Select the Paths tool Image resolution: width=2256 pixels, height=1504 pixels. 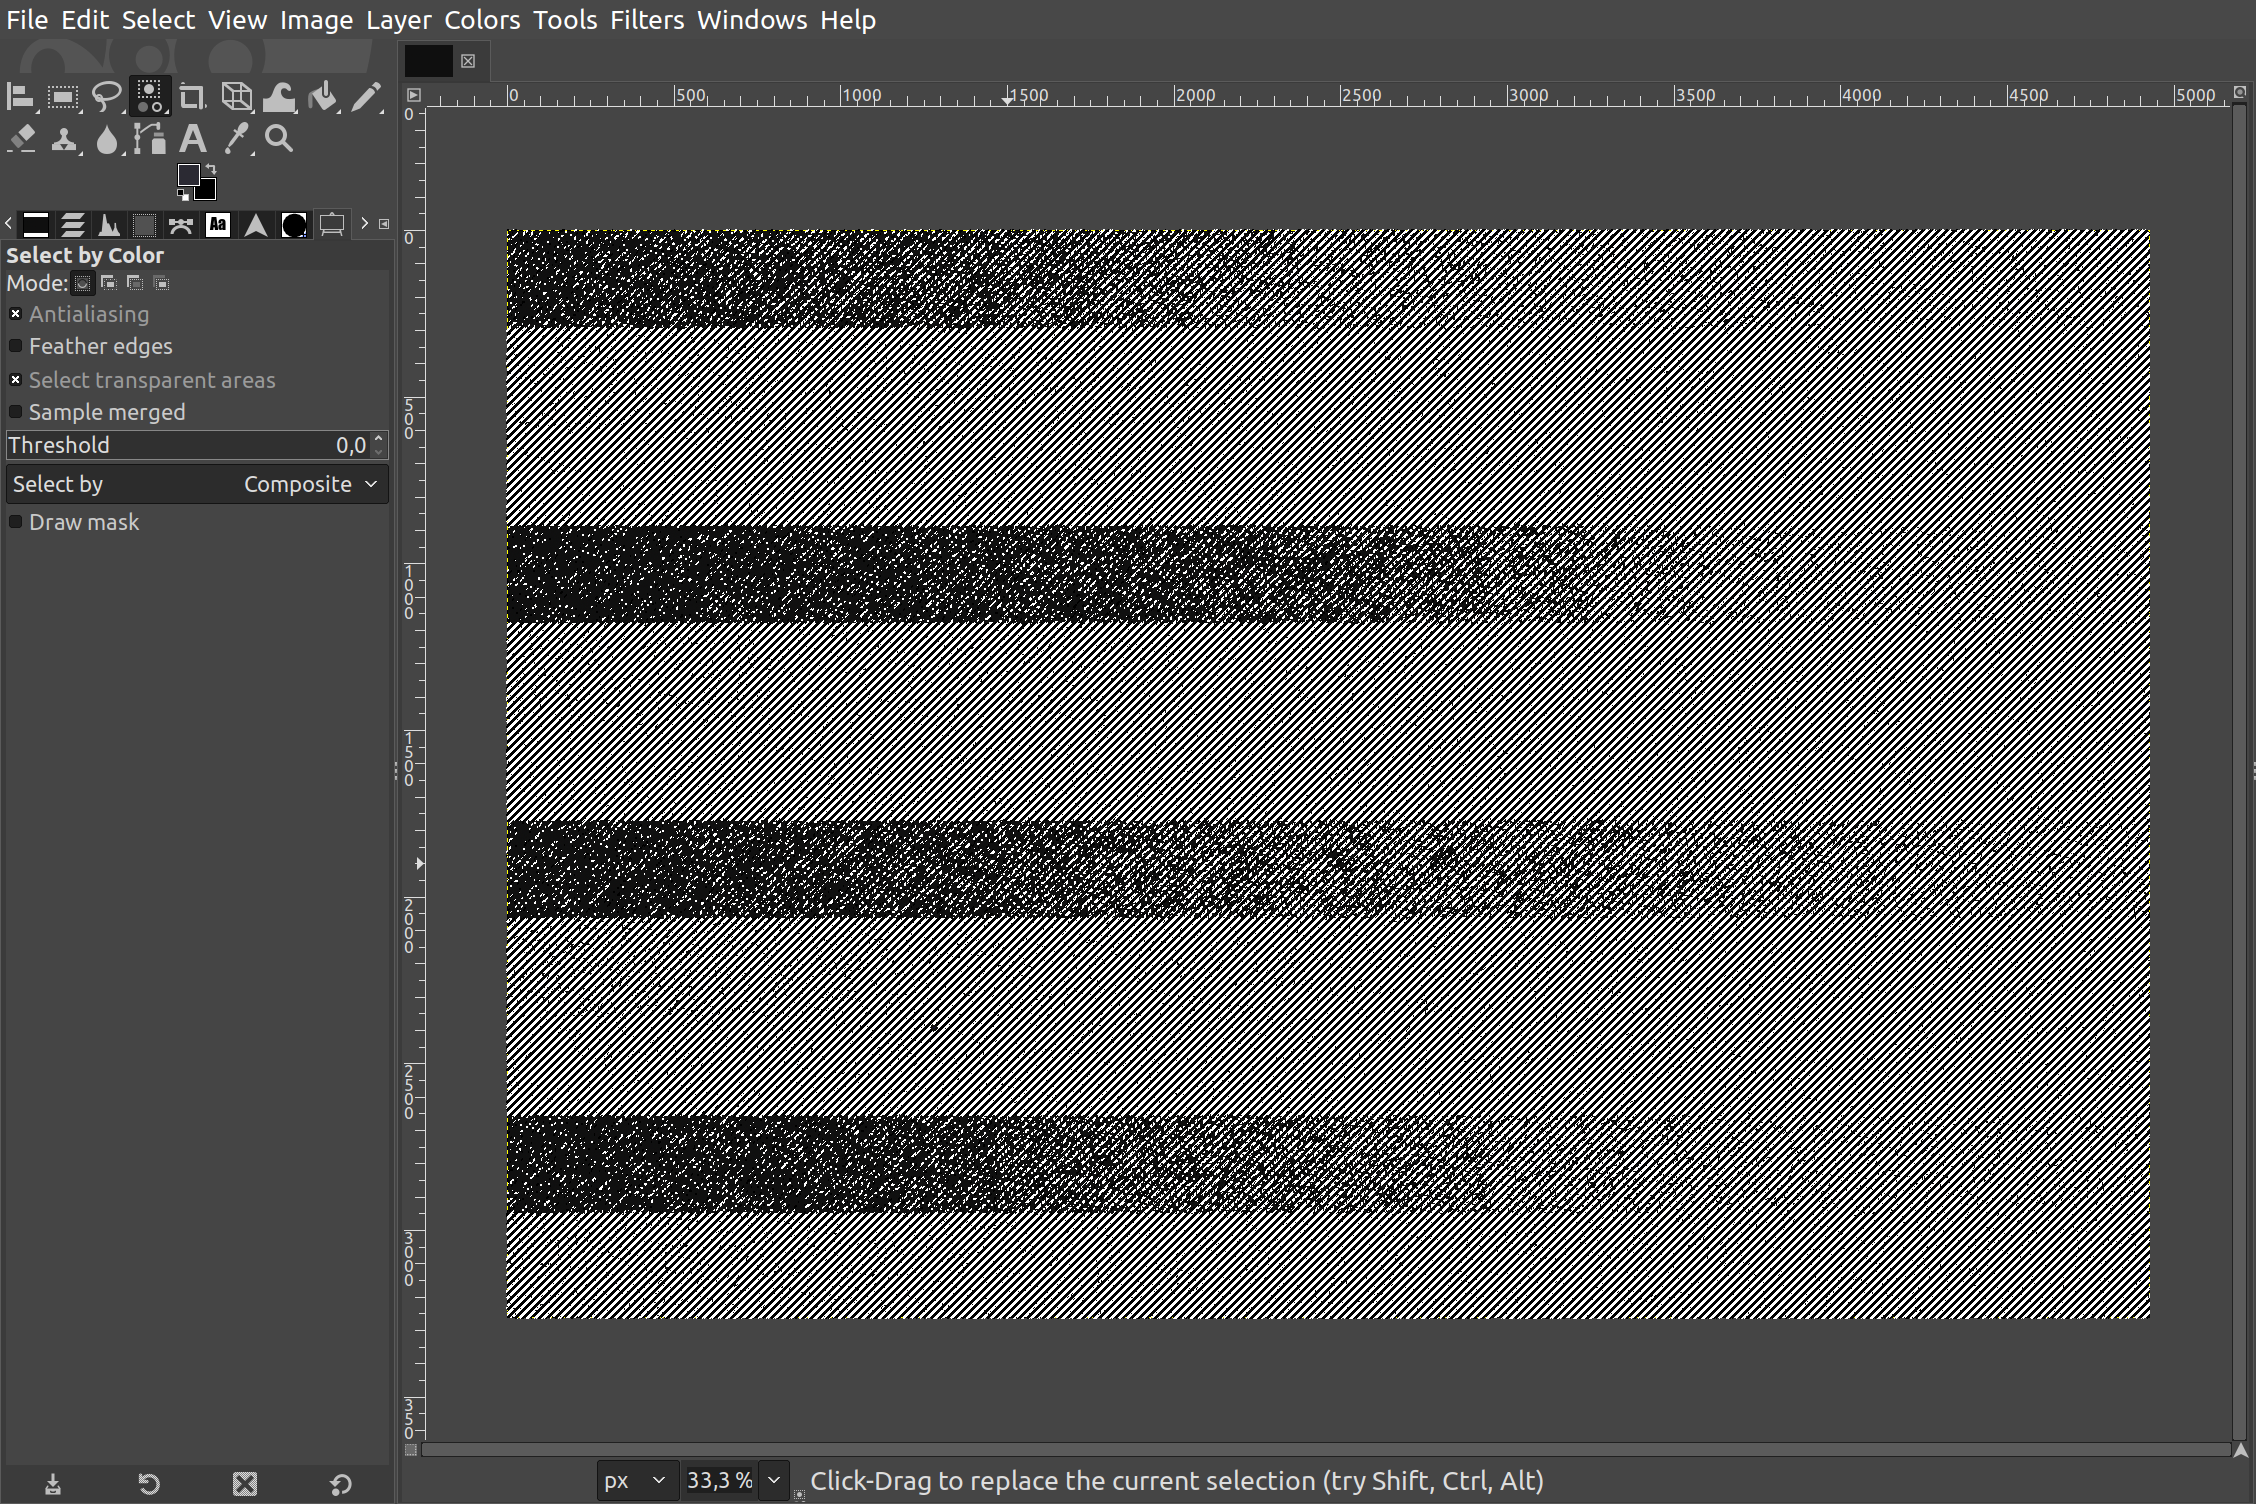[x=150, y=139]
